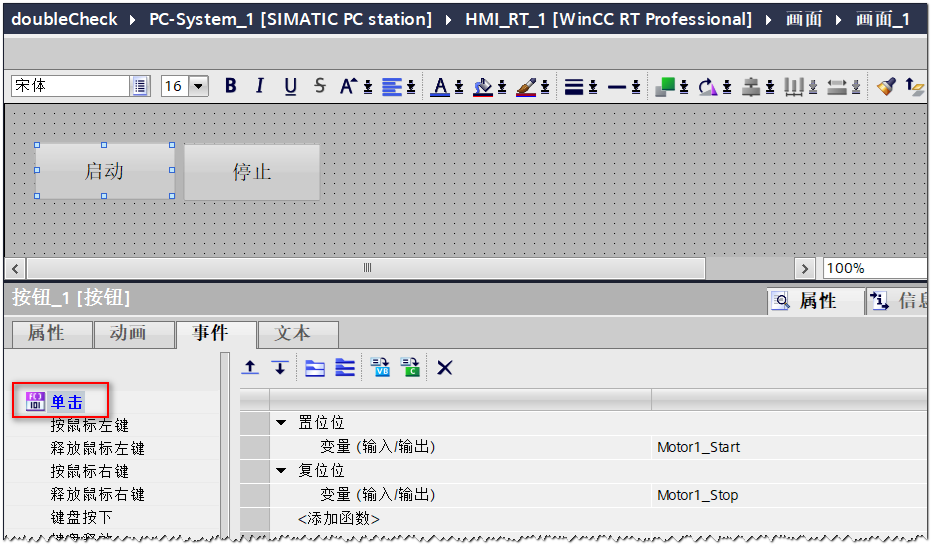Select the 按鼠标左键 event
Image resolution: width=931 pixels, height=551 pixels.
90,426
